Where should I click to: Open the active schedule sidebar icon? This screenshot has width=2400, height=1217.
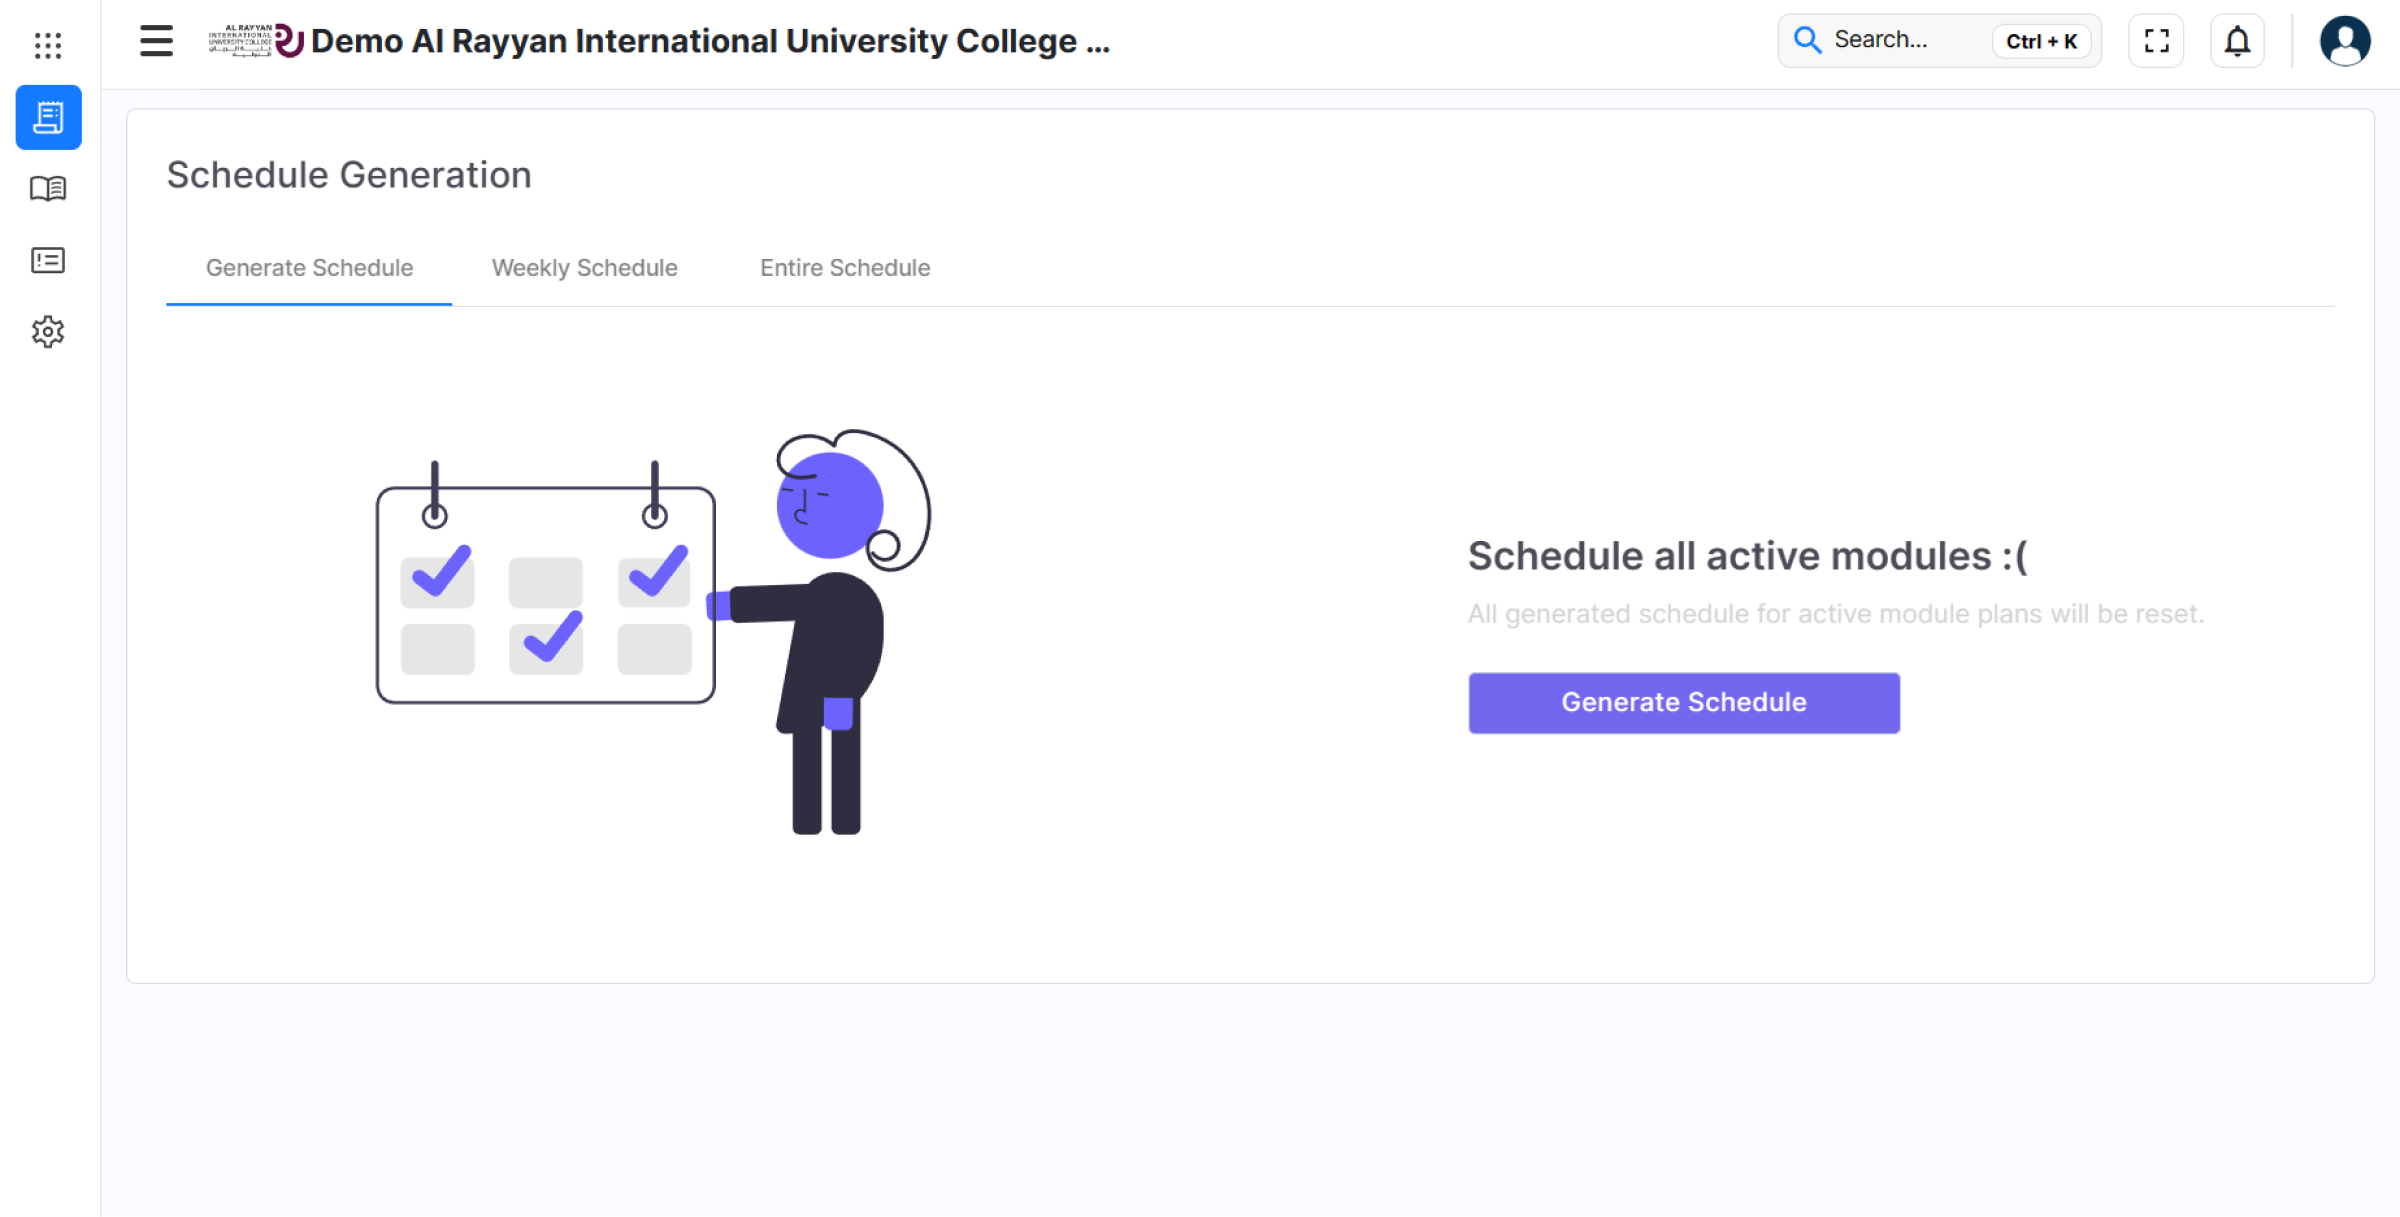[x=48, y=117]
